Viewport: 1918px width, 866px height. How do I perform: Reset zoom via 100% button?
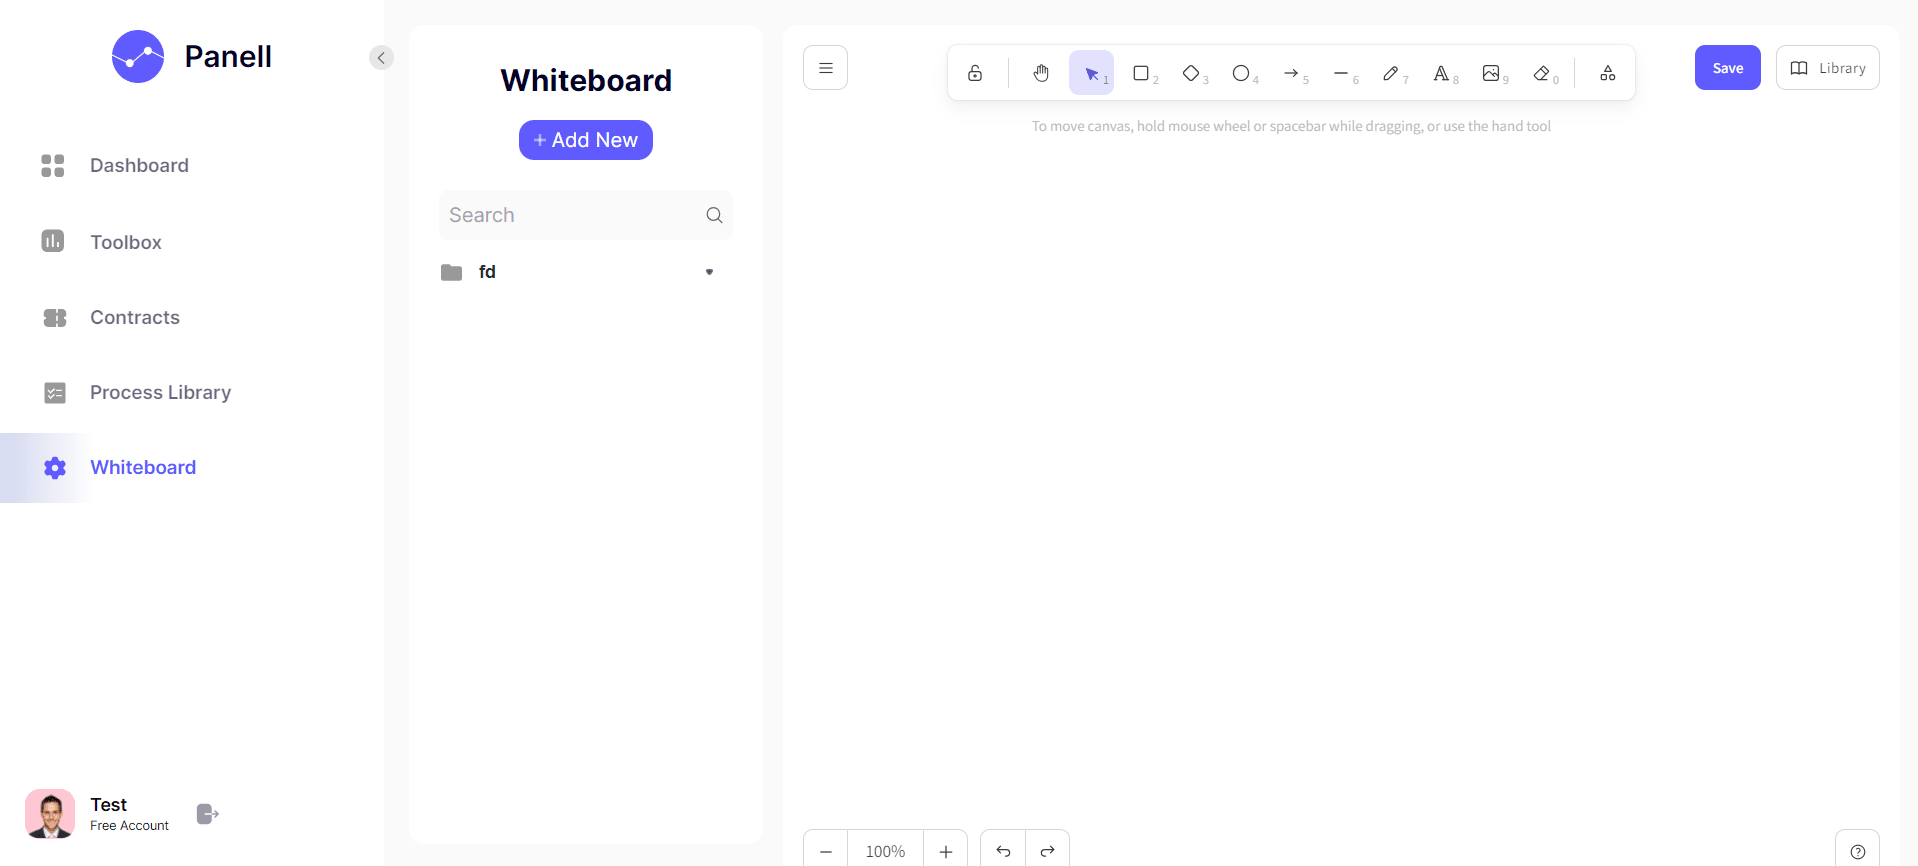click(885, 851)
